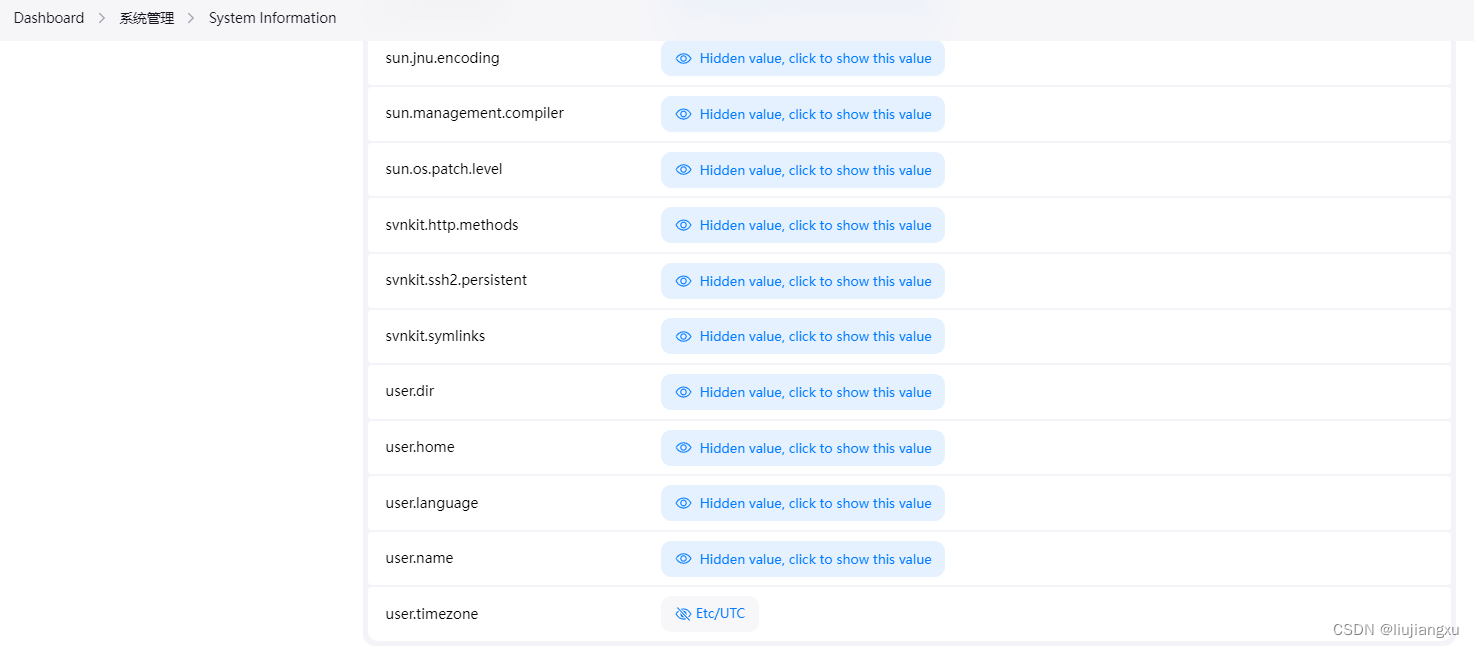The width and height of the screenshot is (1474, 648).
Task: Click eye icon in sun.management.compiler row
Action: pyautogui.click(x=684, y=114)
